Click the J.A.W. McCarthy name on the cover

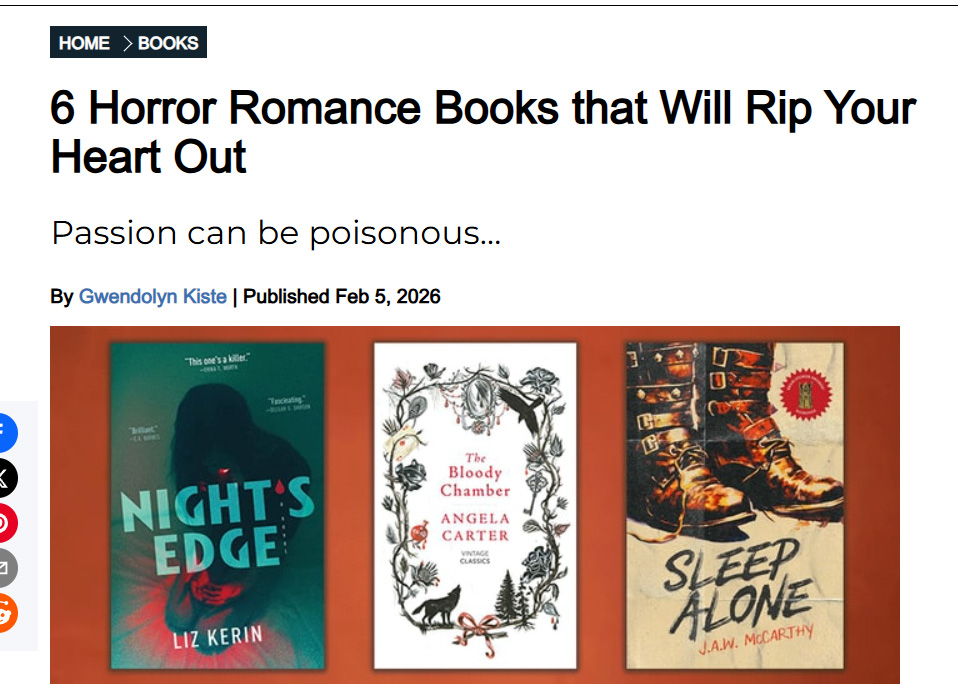[x=756, y=640]
